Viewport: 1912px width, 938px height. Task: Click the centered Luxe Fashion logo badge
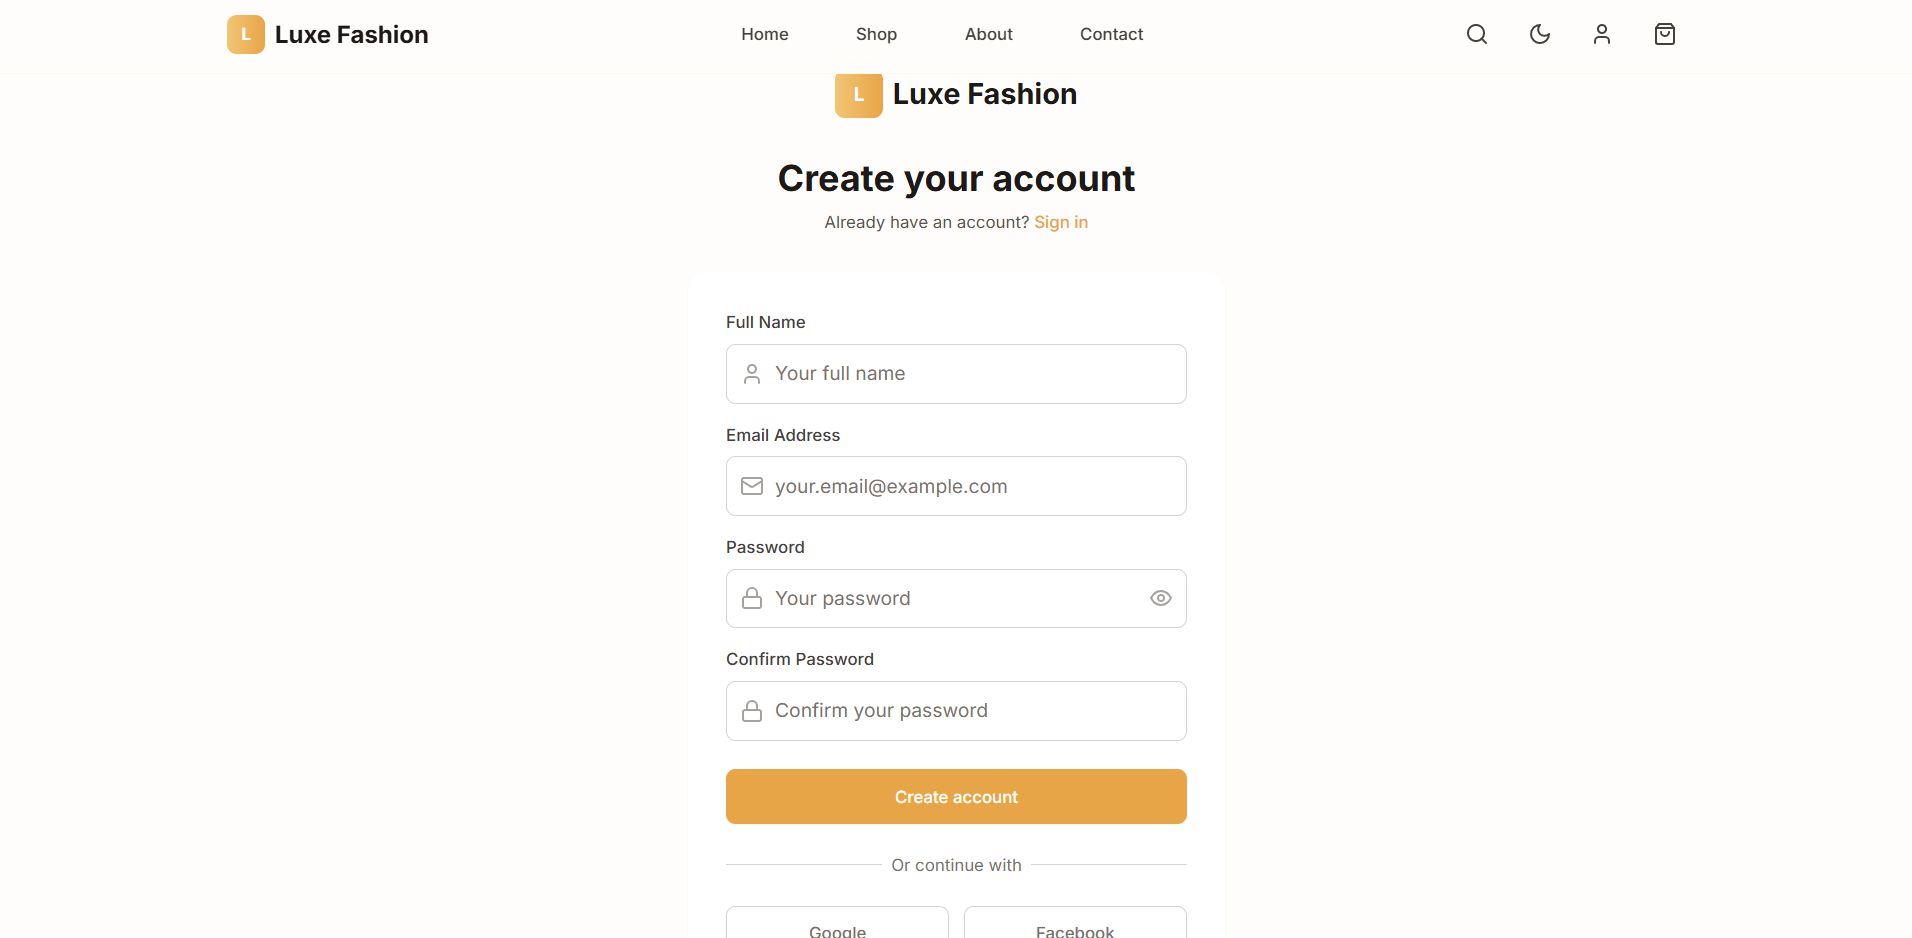tap(859, 96)
